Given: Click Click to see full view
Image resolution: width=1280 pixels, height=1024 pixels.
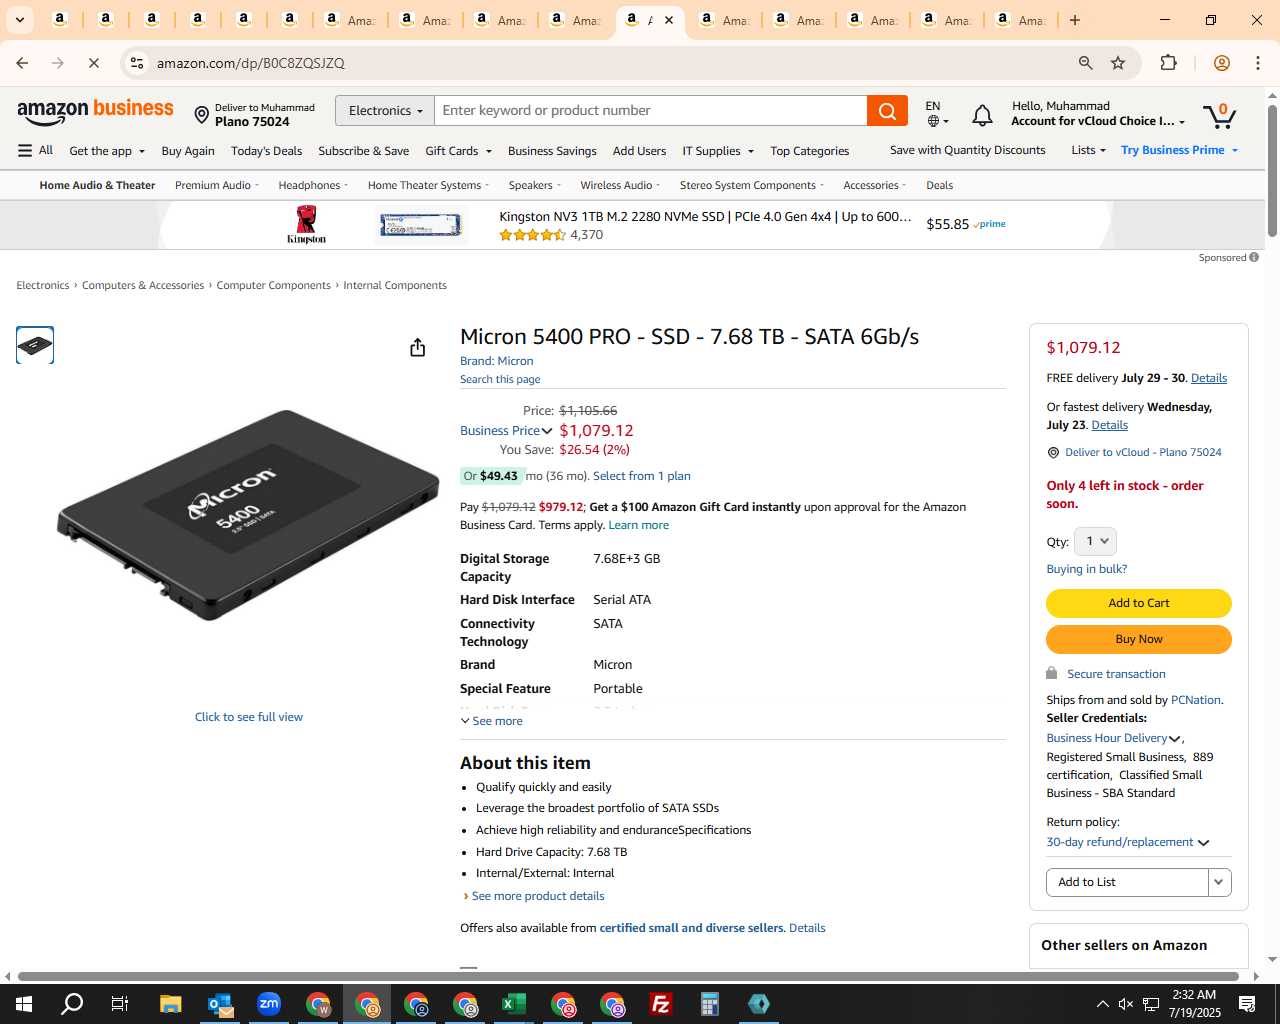Looking at the screenshot, I should pos(249,717).
